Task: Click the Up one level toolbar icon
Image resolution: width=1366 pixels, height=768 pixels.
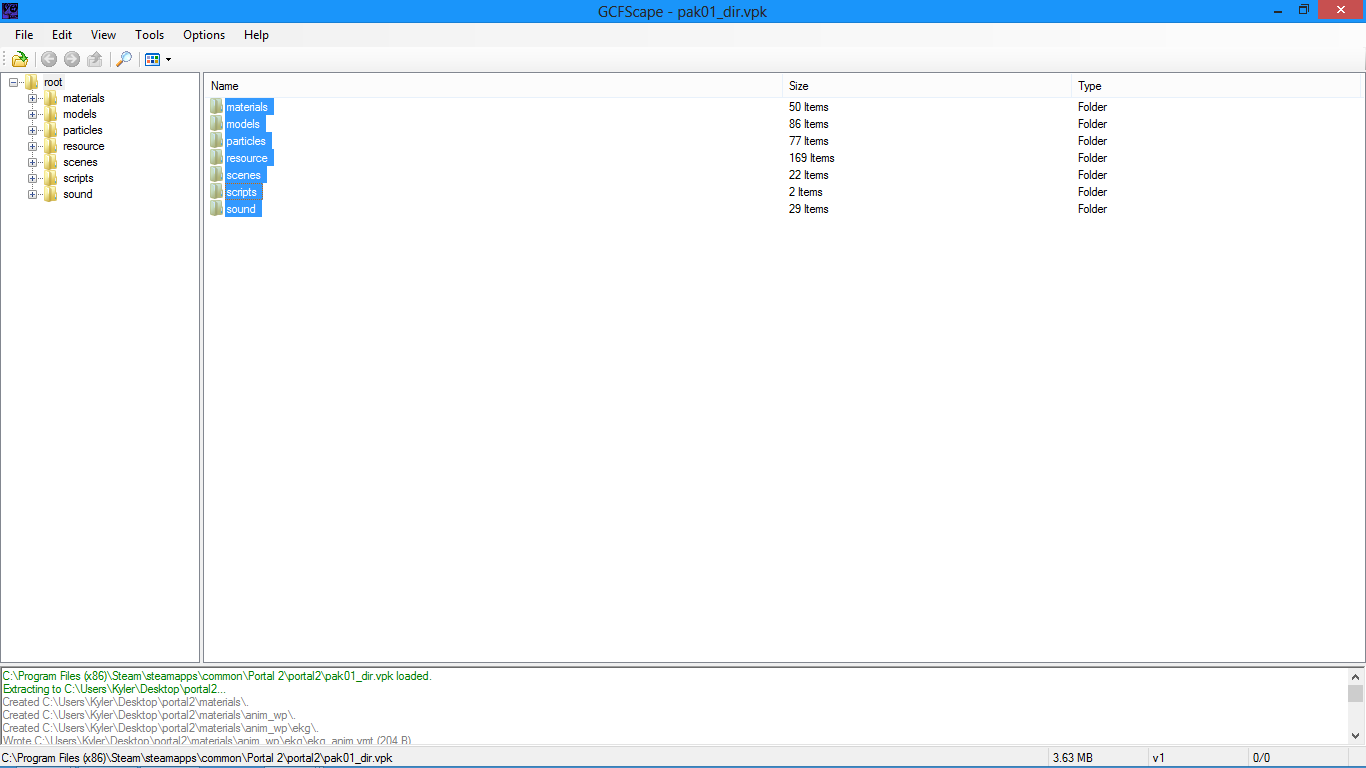Action: pos(95,59)
